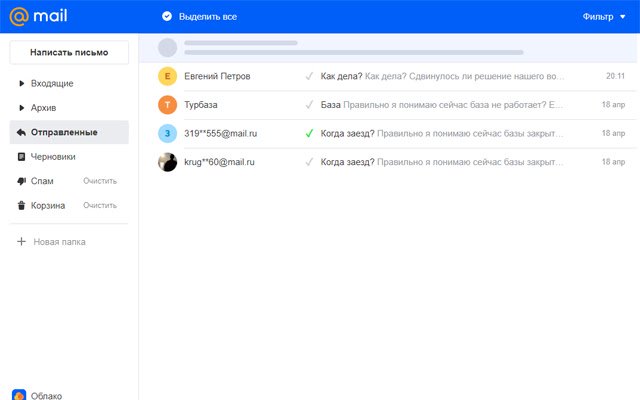Click the Написать письмо button
The height and width of the screenshot is (400, 640).
click(x=69, y=52)
